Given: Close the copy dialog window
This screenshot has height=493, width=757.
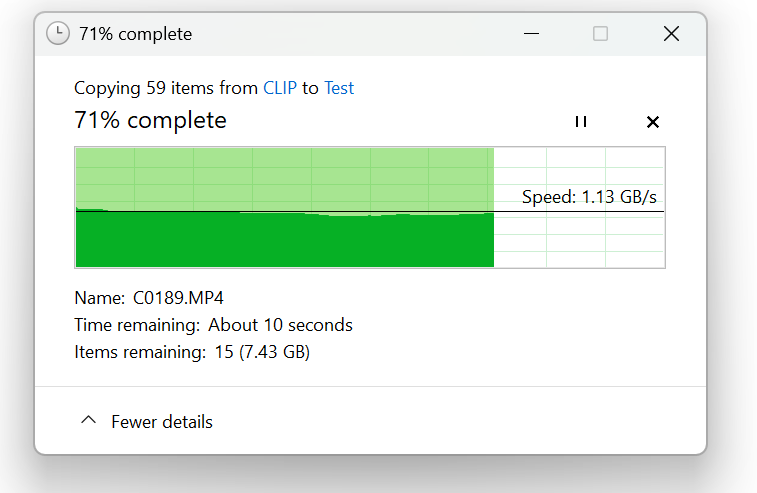Looking at the screenshot, I should coord(671,34).
